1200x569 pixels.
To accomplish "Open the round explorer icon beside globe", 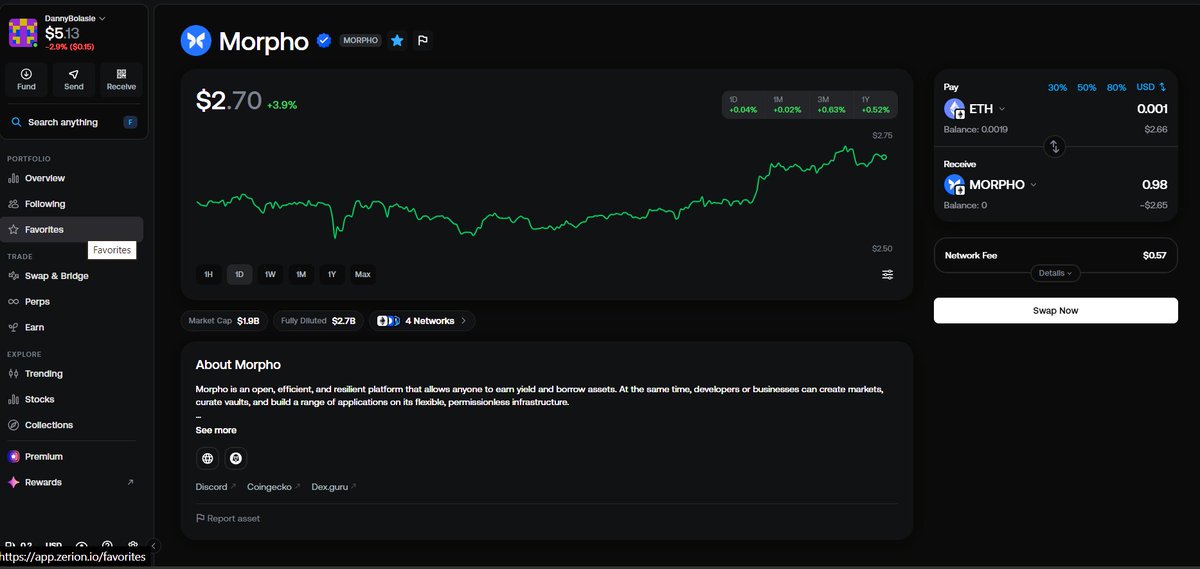I will coord(236,458).
